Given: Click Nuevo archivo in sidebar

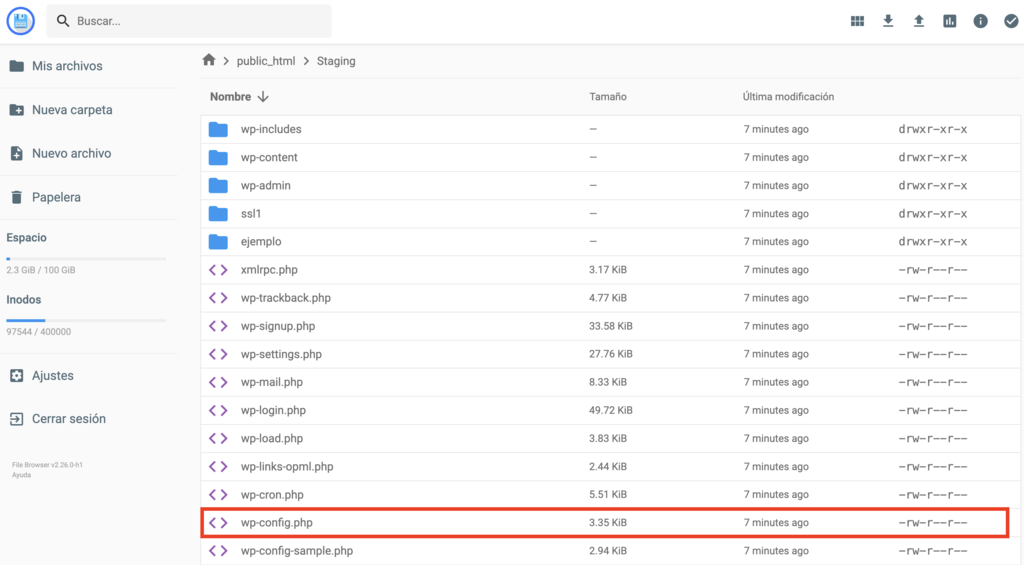Looking at the screenshot, I should 71,153.
